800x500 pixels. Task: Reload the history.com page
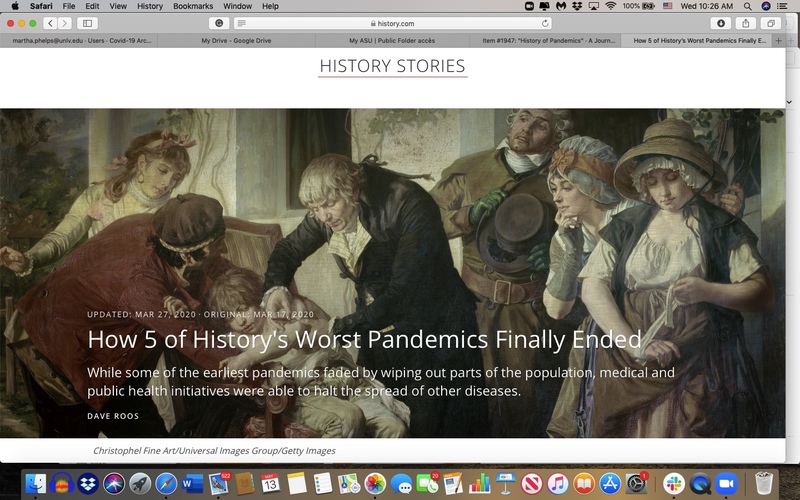point(545,23)
